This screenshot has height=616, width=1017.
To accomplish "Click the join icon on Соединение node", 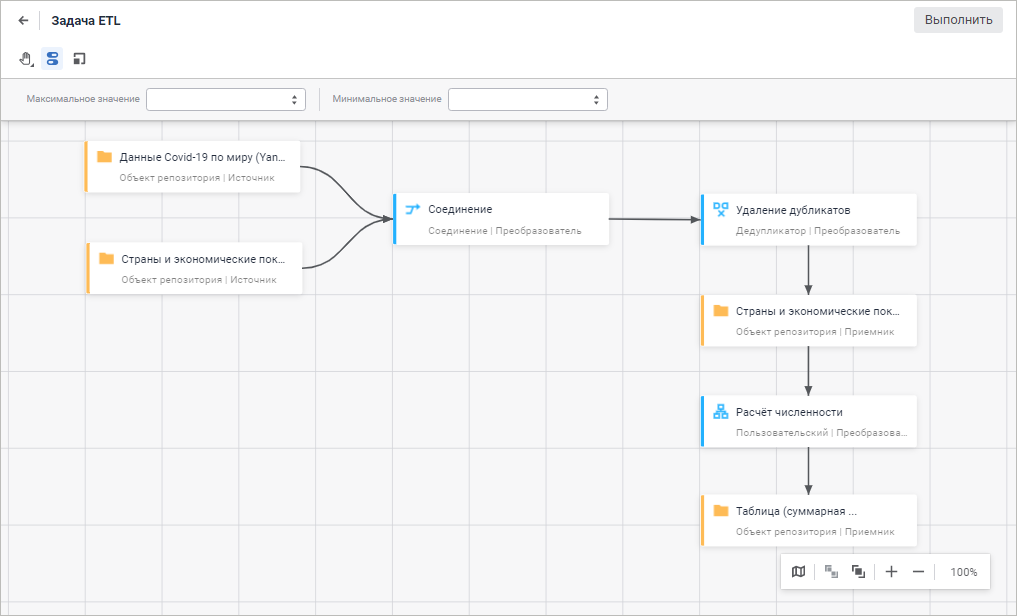I will (412, 210).
